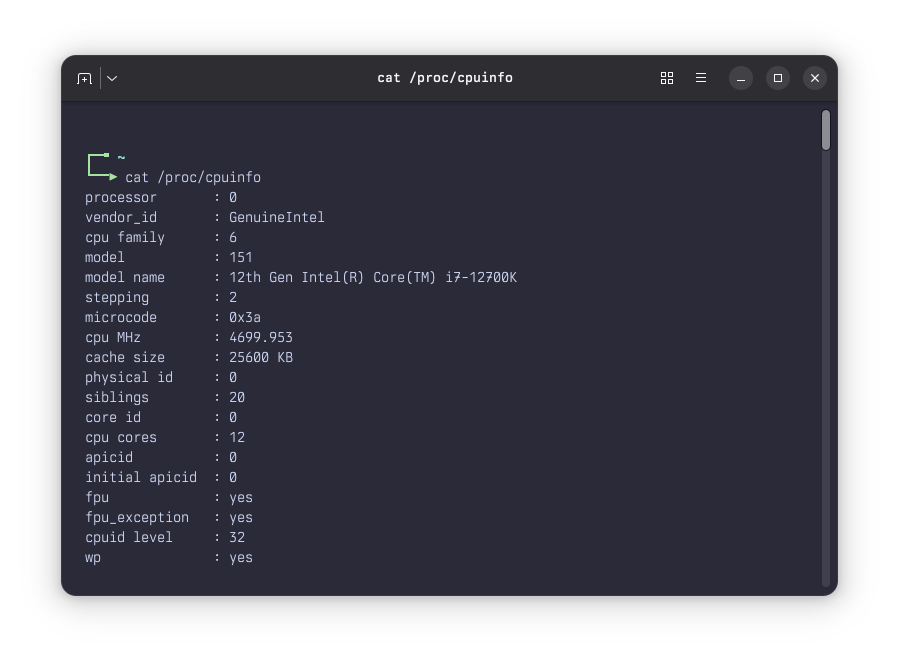899x663 pixels.
Task: Click the processor : 0 line
Action: (x=160, y=197)
